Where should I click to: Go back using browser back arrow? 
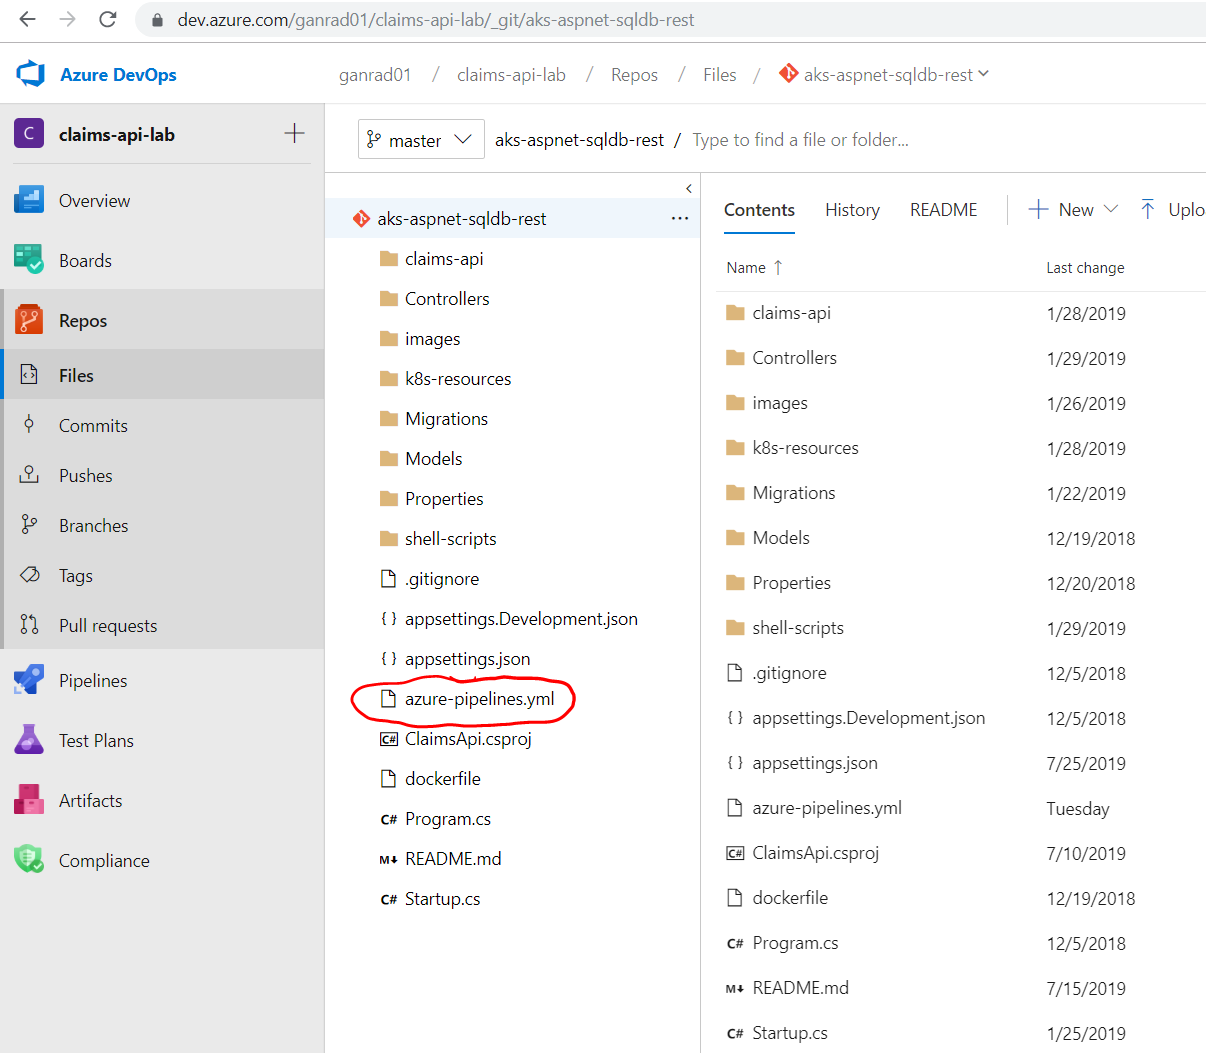click(x=27, y=19)
